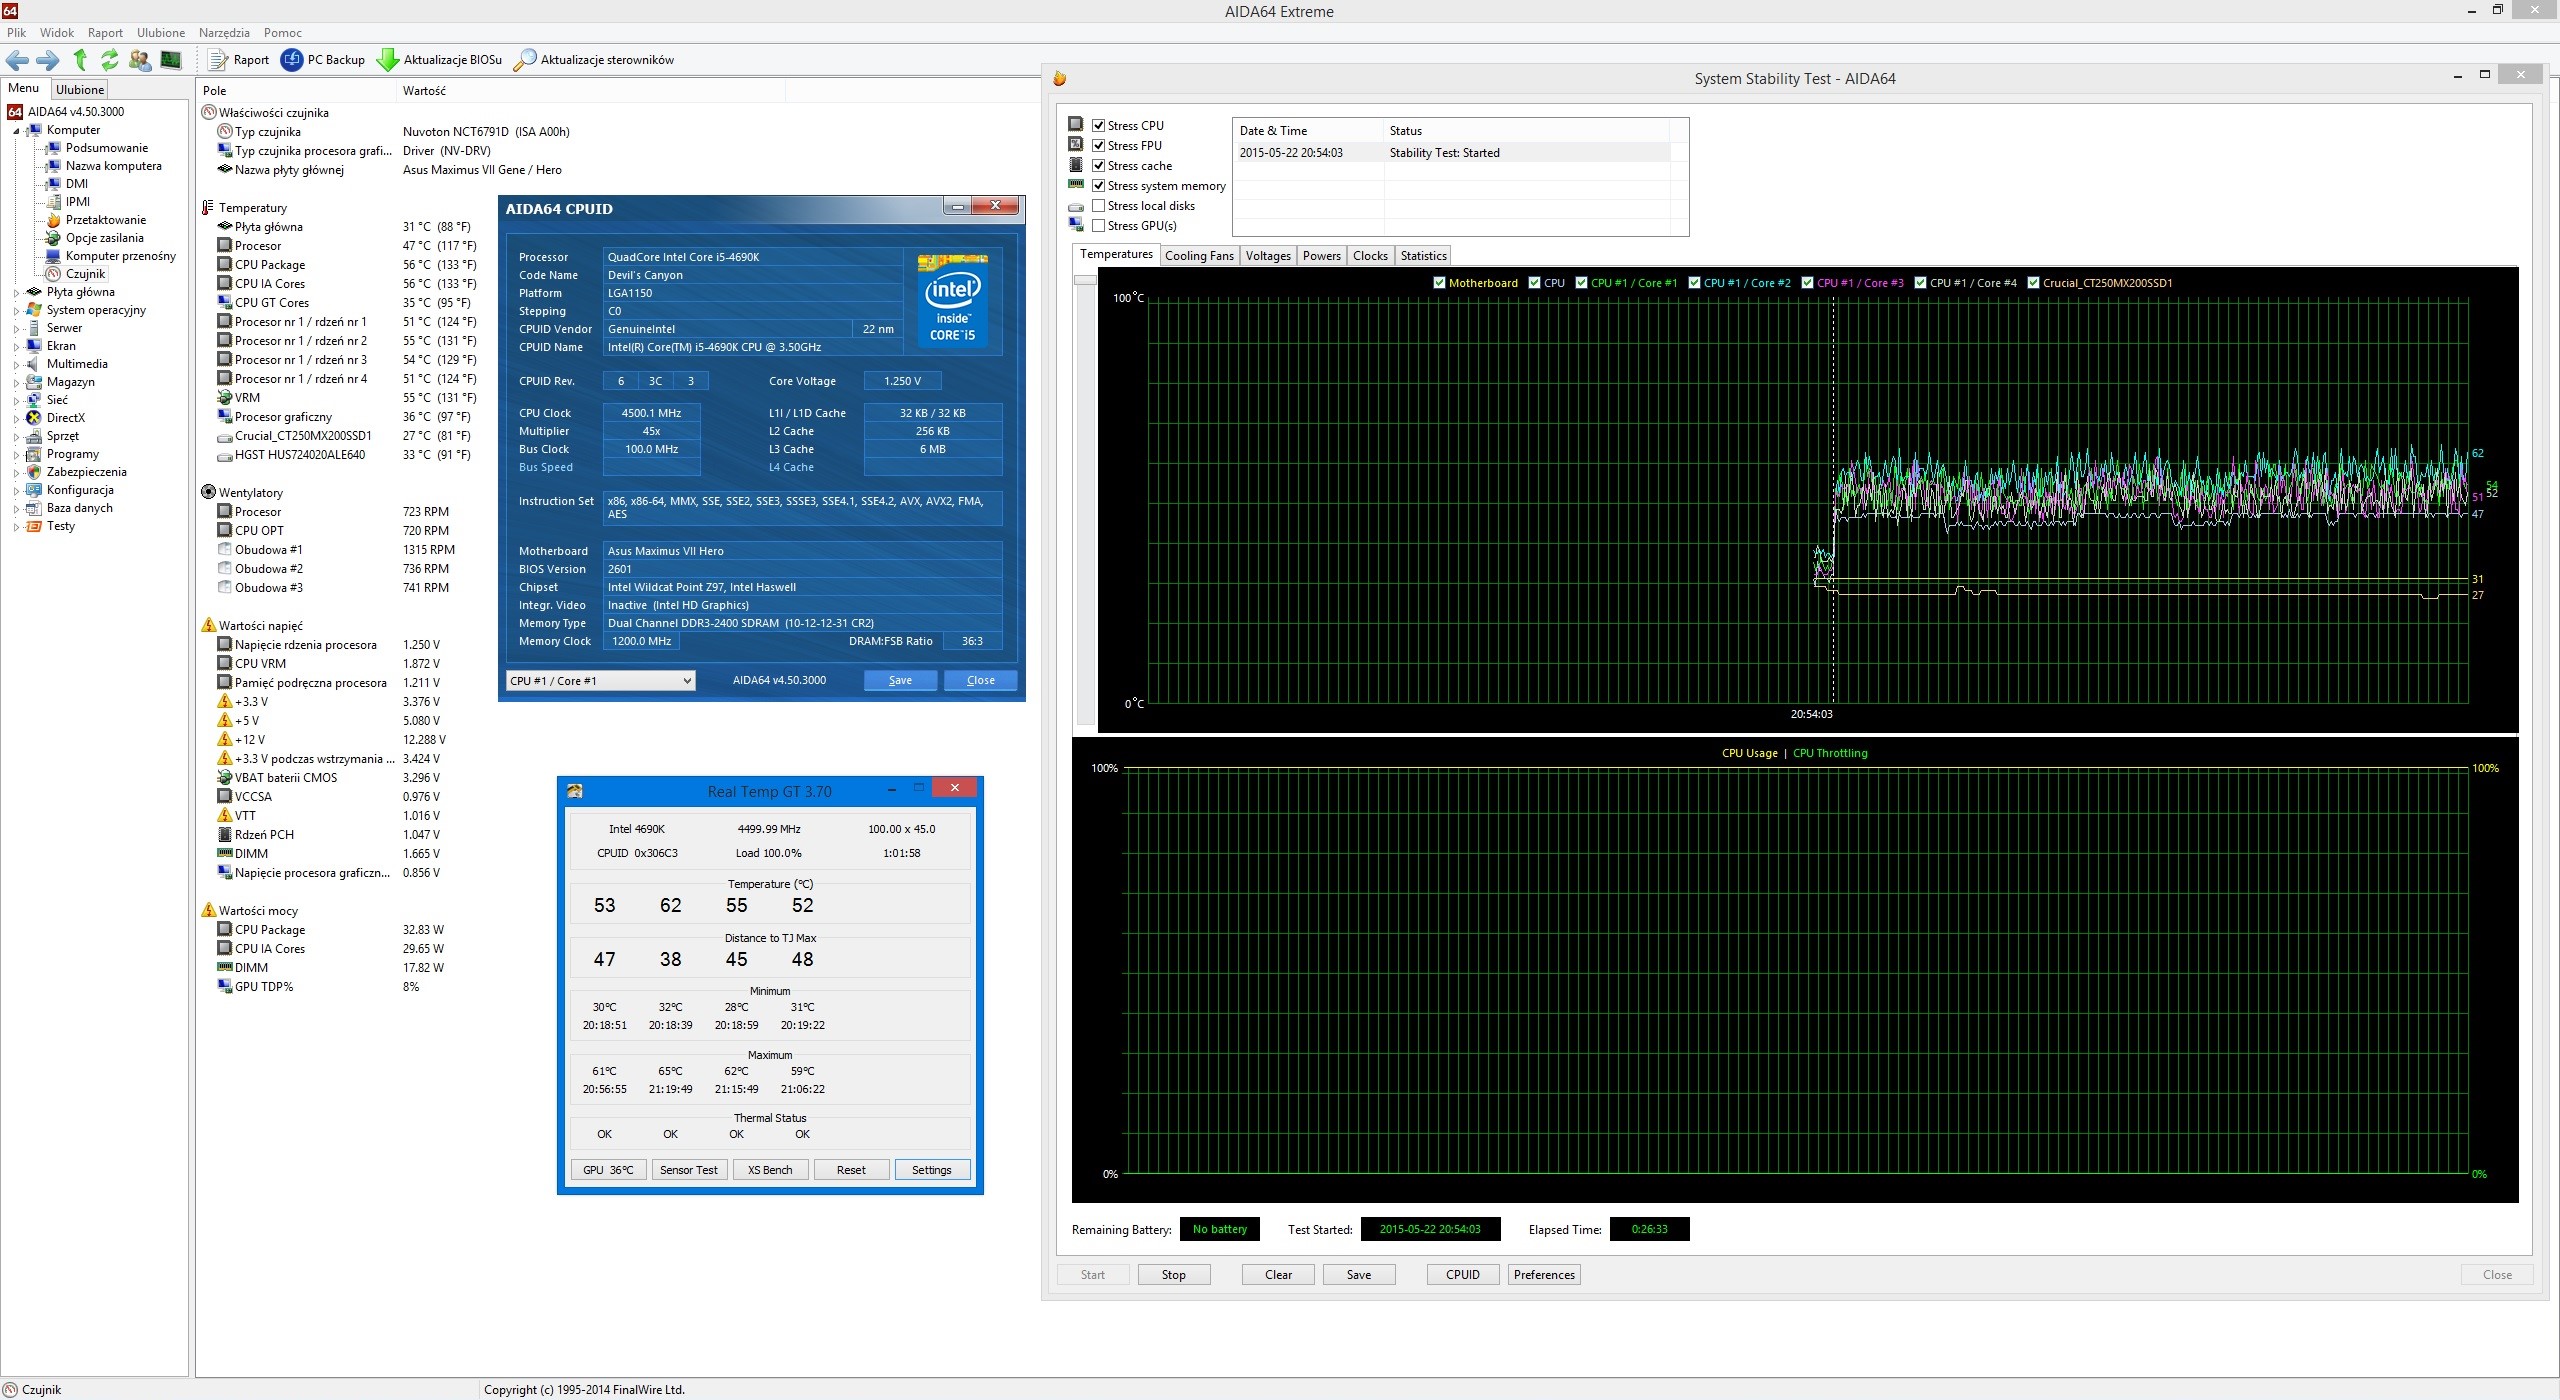Click the Aktualizacje BIOSu green arrow icon

[x=387, y=60]
